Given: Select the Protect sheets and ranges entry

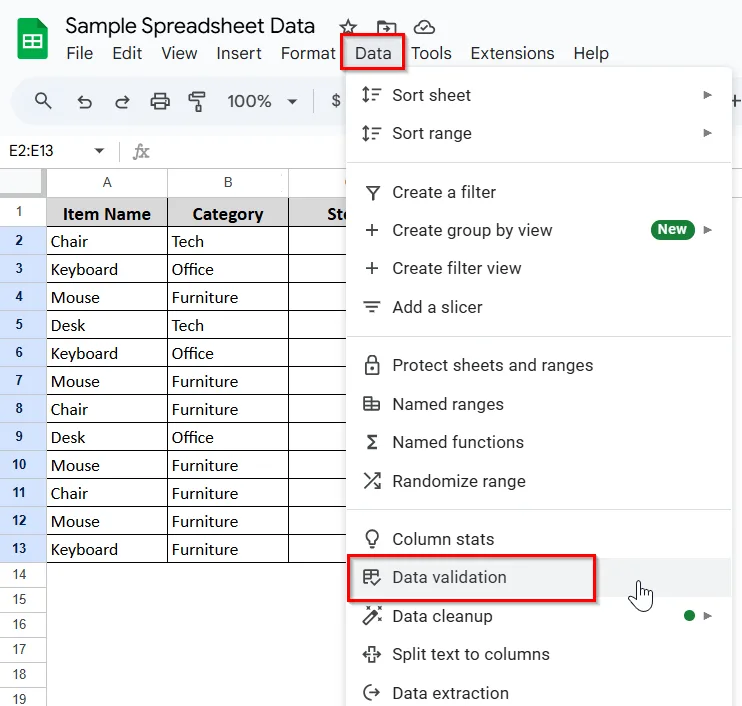Looking at the screenshot, I should point(539,365).
